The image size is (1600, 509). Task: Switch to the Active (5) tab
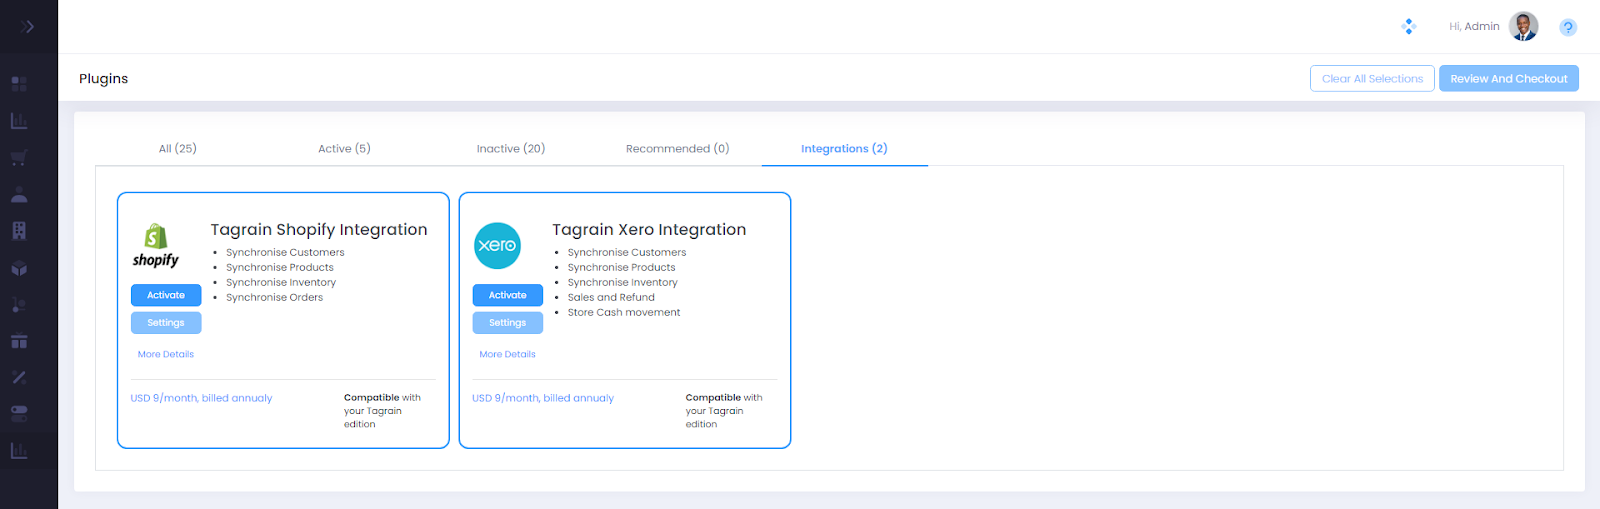[344, 149]
